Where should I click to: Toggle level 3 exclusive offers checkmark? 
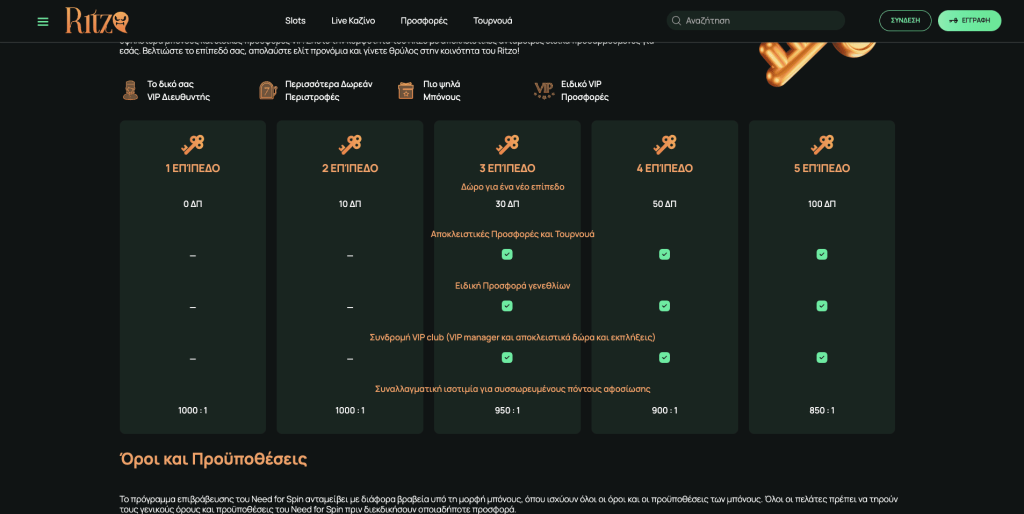click(507, 254)
